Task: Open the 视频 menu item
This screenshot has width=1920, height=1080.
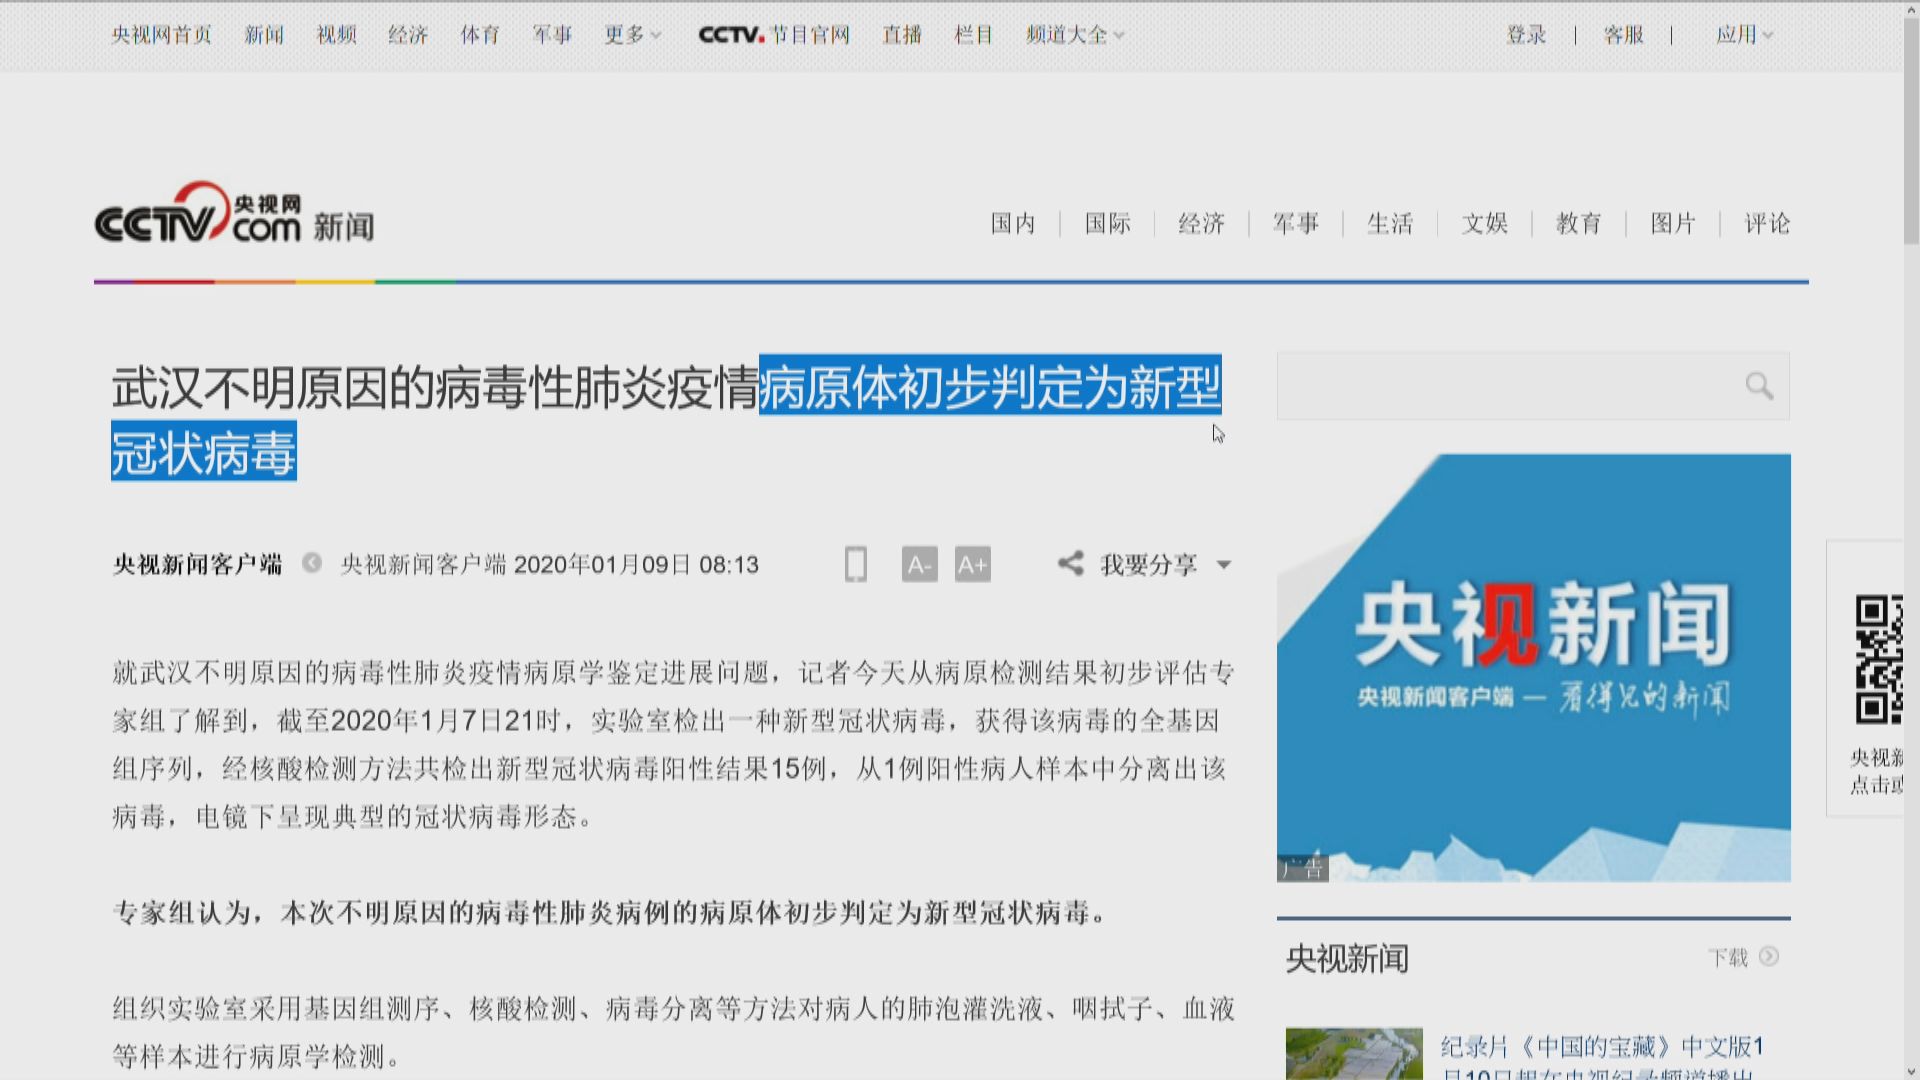Action: click(336, 35)
